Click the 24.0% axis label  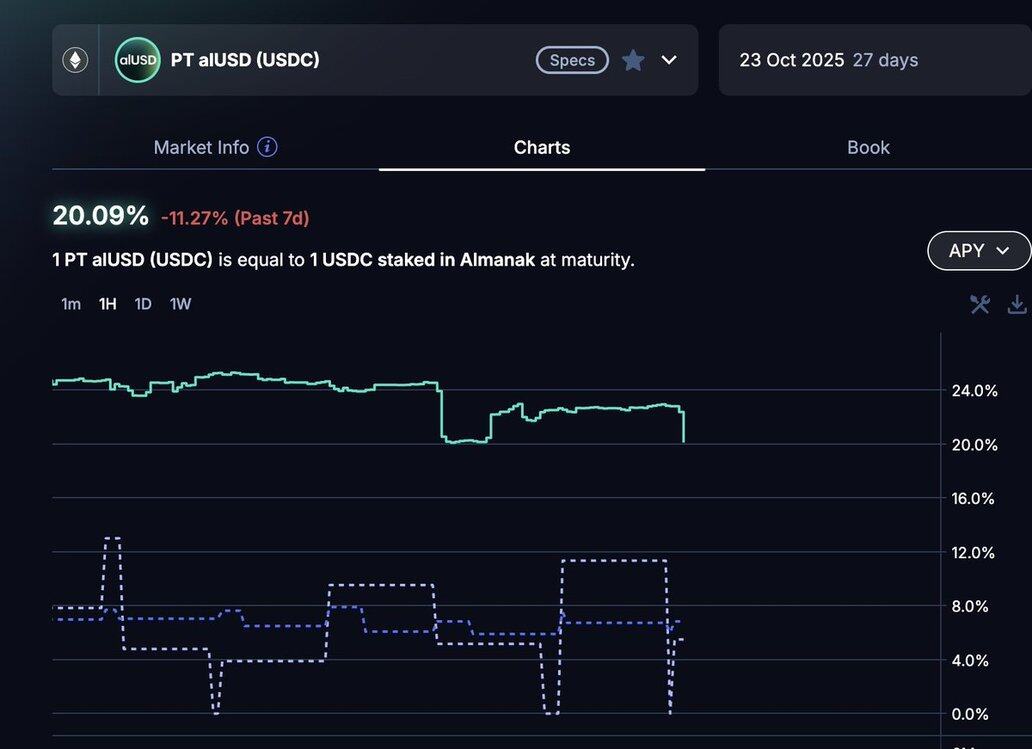(x=975, y=391)
